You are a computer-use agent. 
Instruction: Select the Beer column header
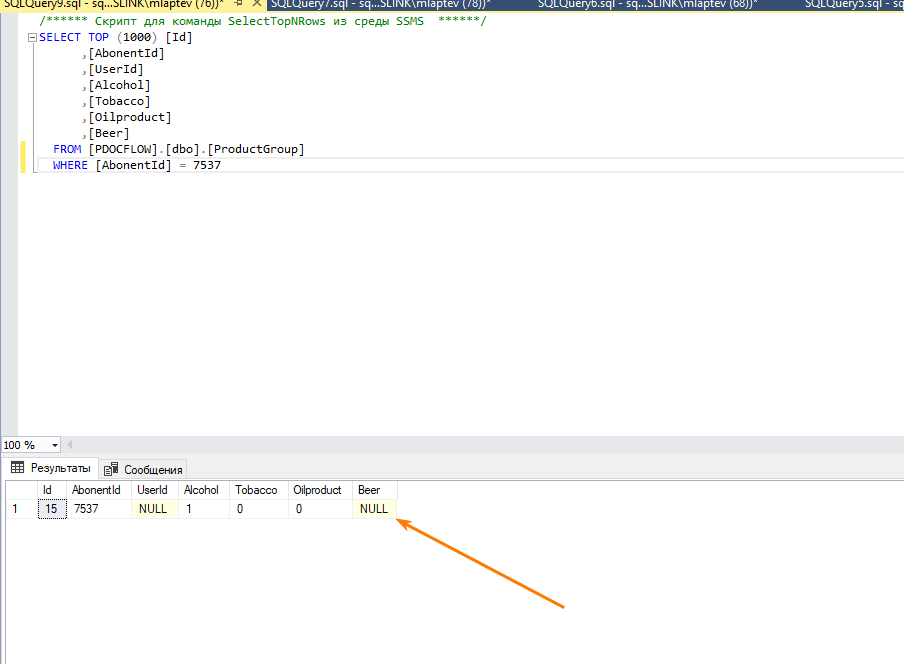[x=375, y=490]
